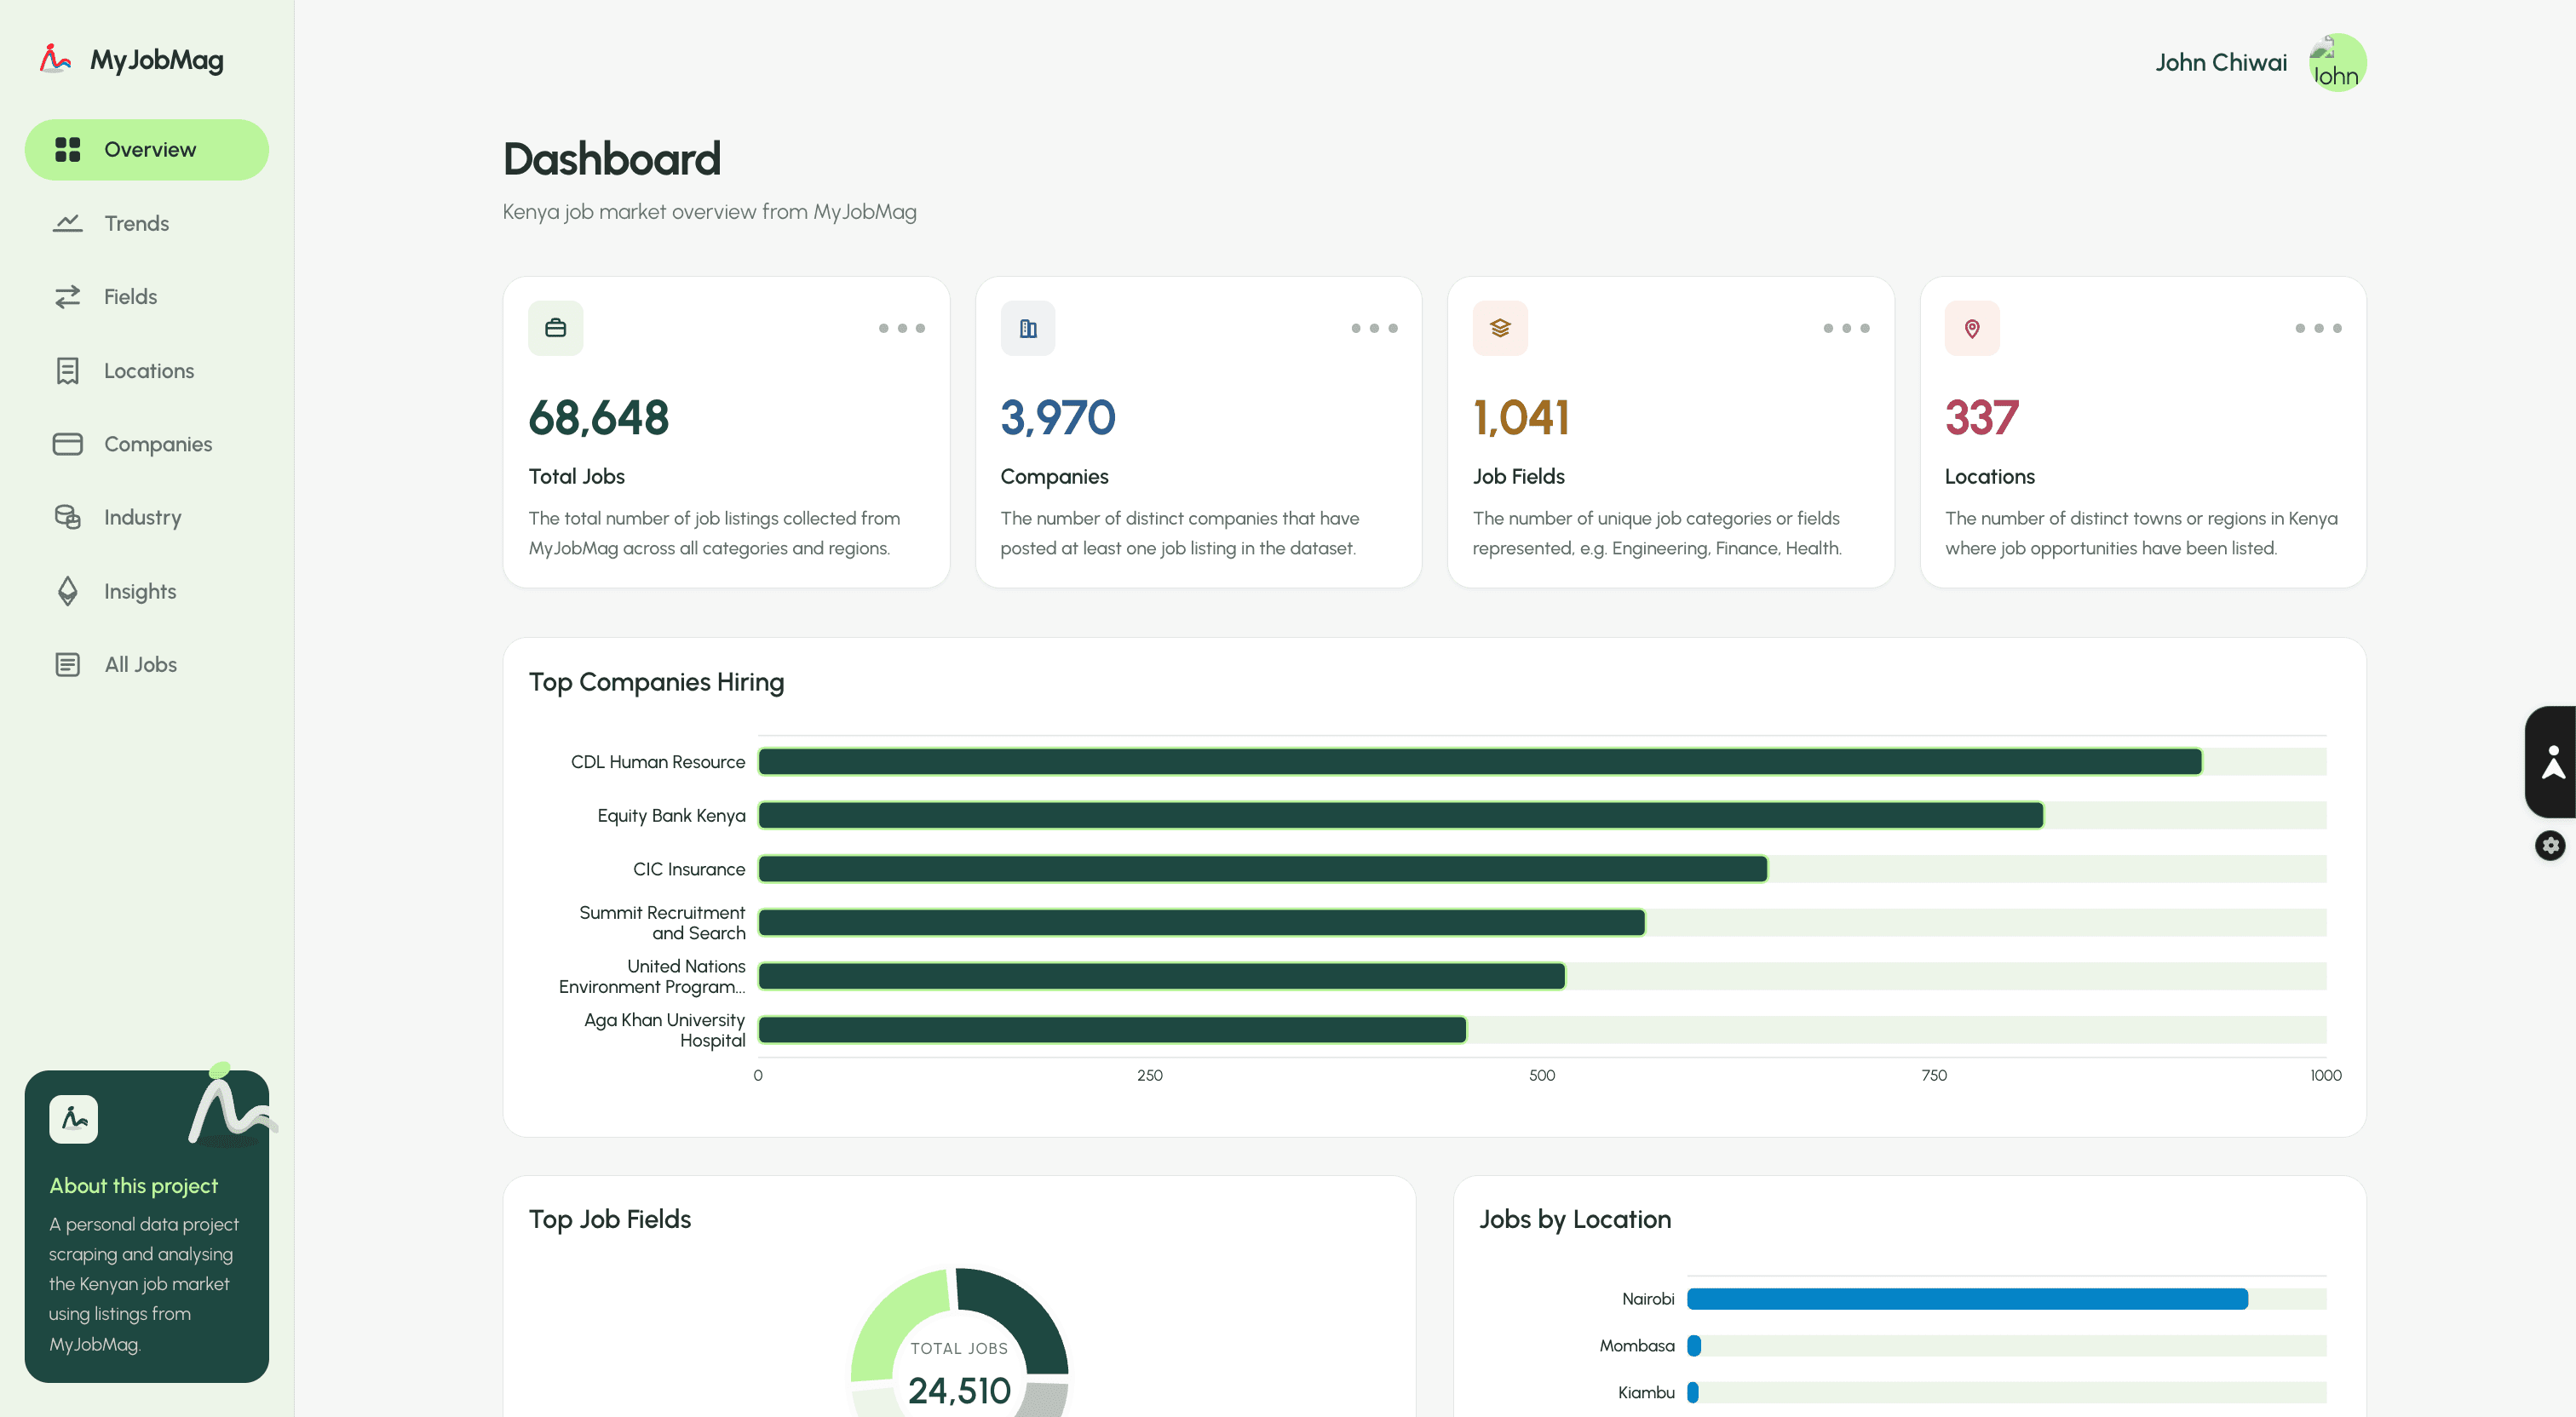Image resolution: width=2576 pixels, height=1417 pixels.
Task: Click the Jobs by Location heading
Action: click(1575, 1220)
